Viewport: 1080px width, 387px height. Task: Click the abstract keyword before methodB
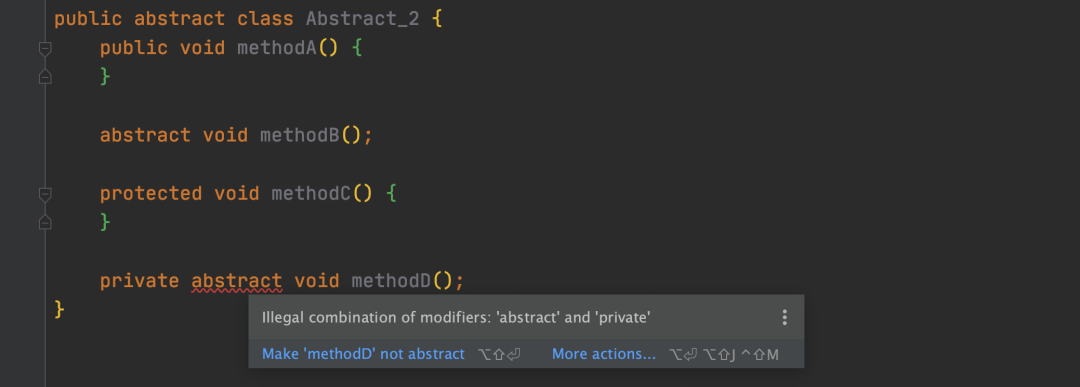pyautogui.click(x=145, y=135)
